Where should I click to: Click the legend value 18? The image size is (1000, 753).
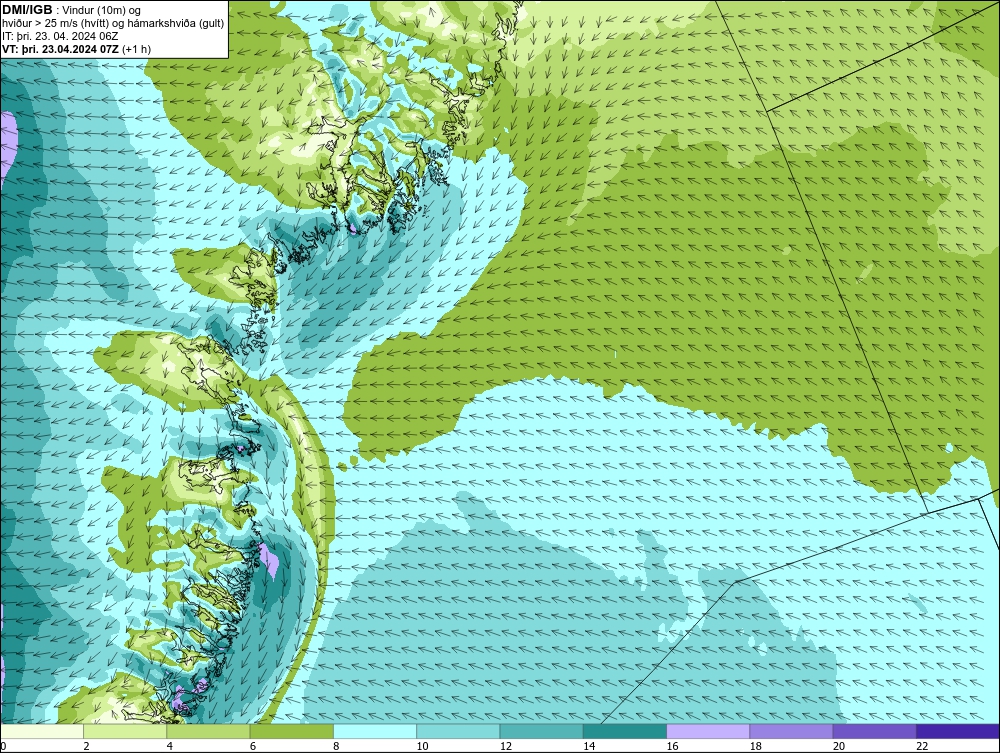tap(756, 746)
